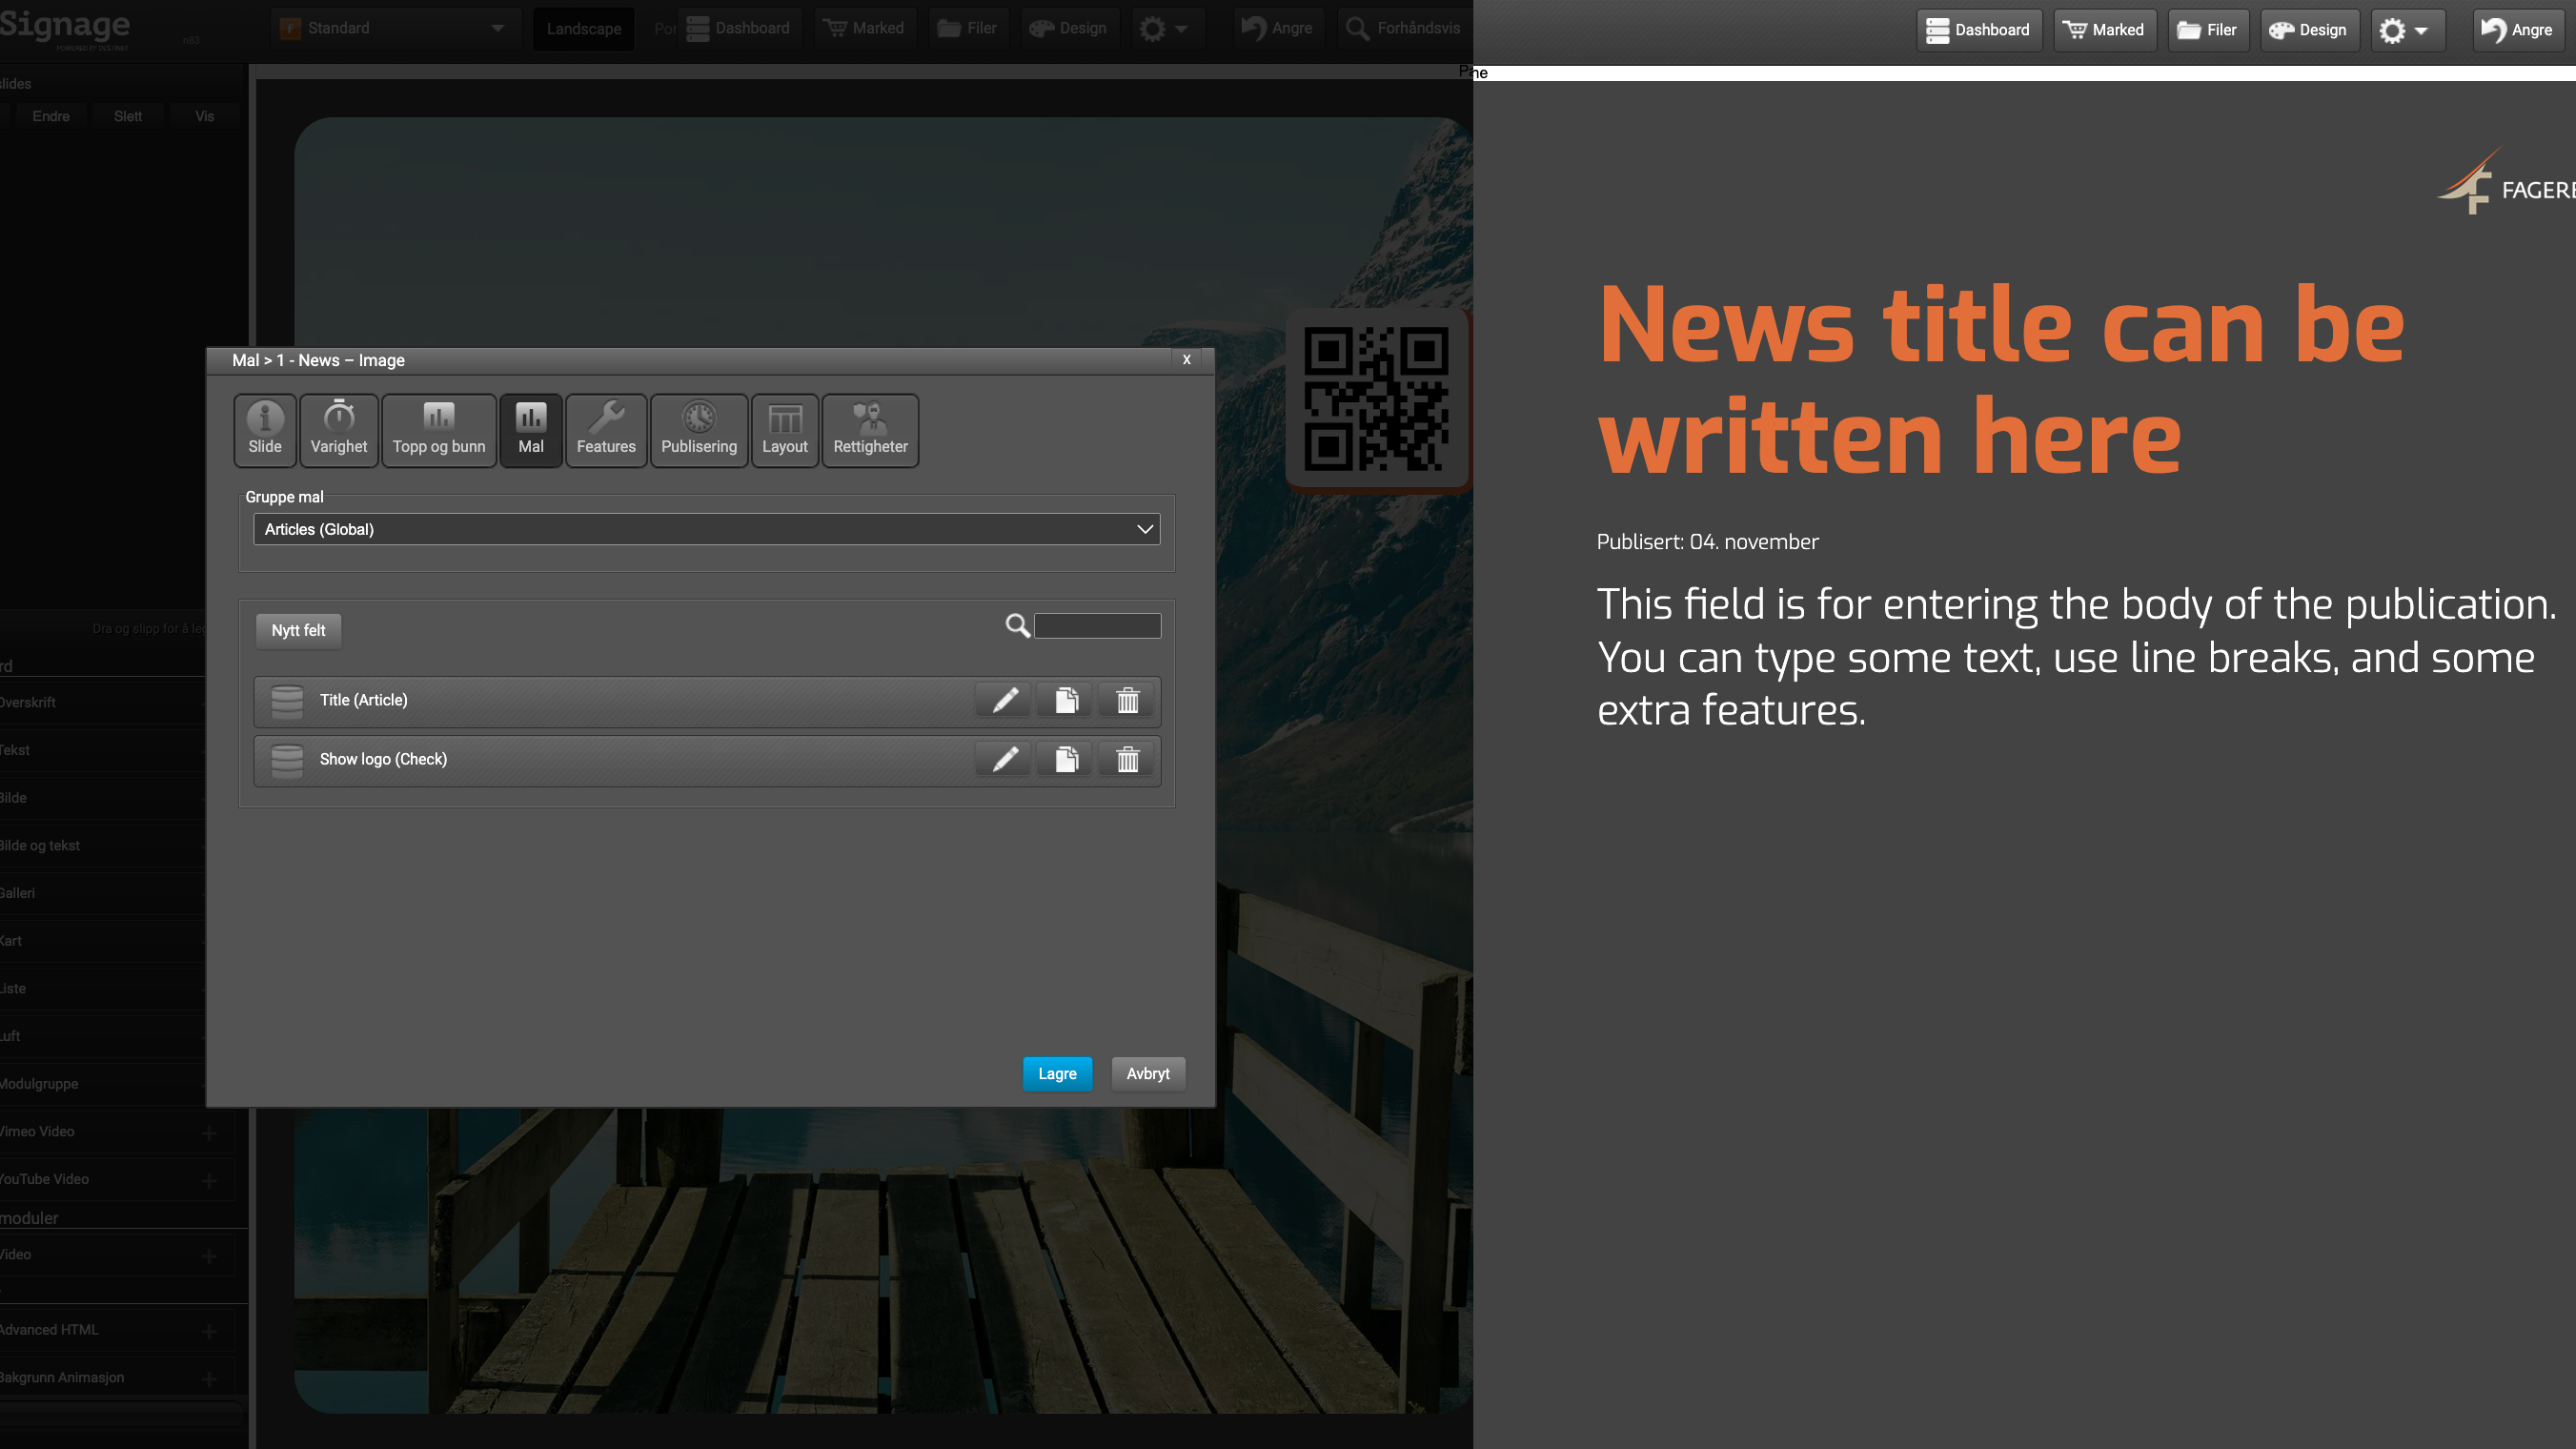Click the Slett button in slides panel
Image resolution: width=2576 pixels, height=1449 pixels.
[x=128, y=116]
